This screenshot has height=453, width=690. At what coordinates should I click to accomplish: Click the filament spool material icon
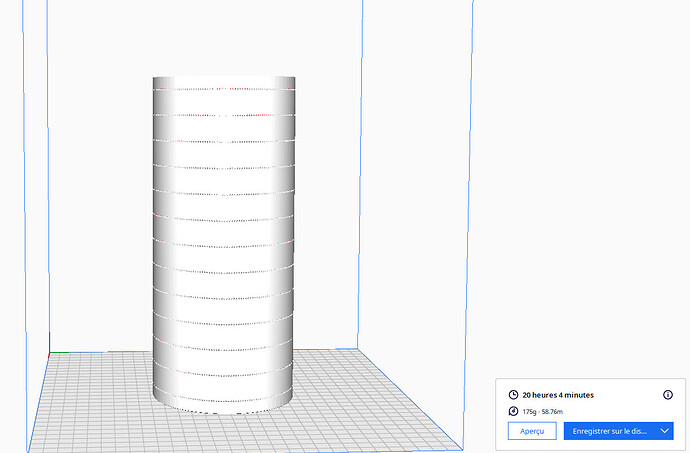point(514,411)
